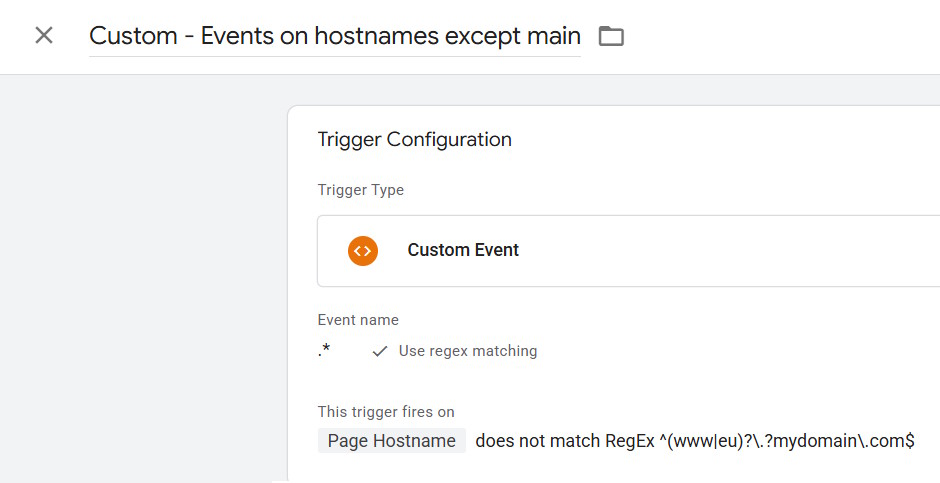
Task: Close the trigger editor using the X icon
Action: pos(44,35)
